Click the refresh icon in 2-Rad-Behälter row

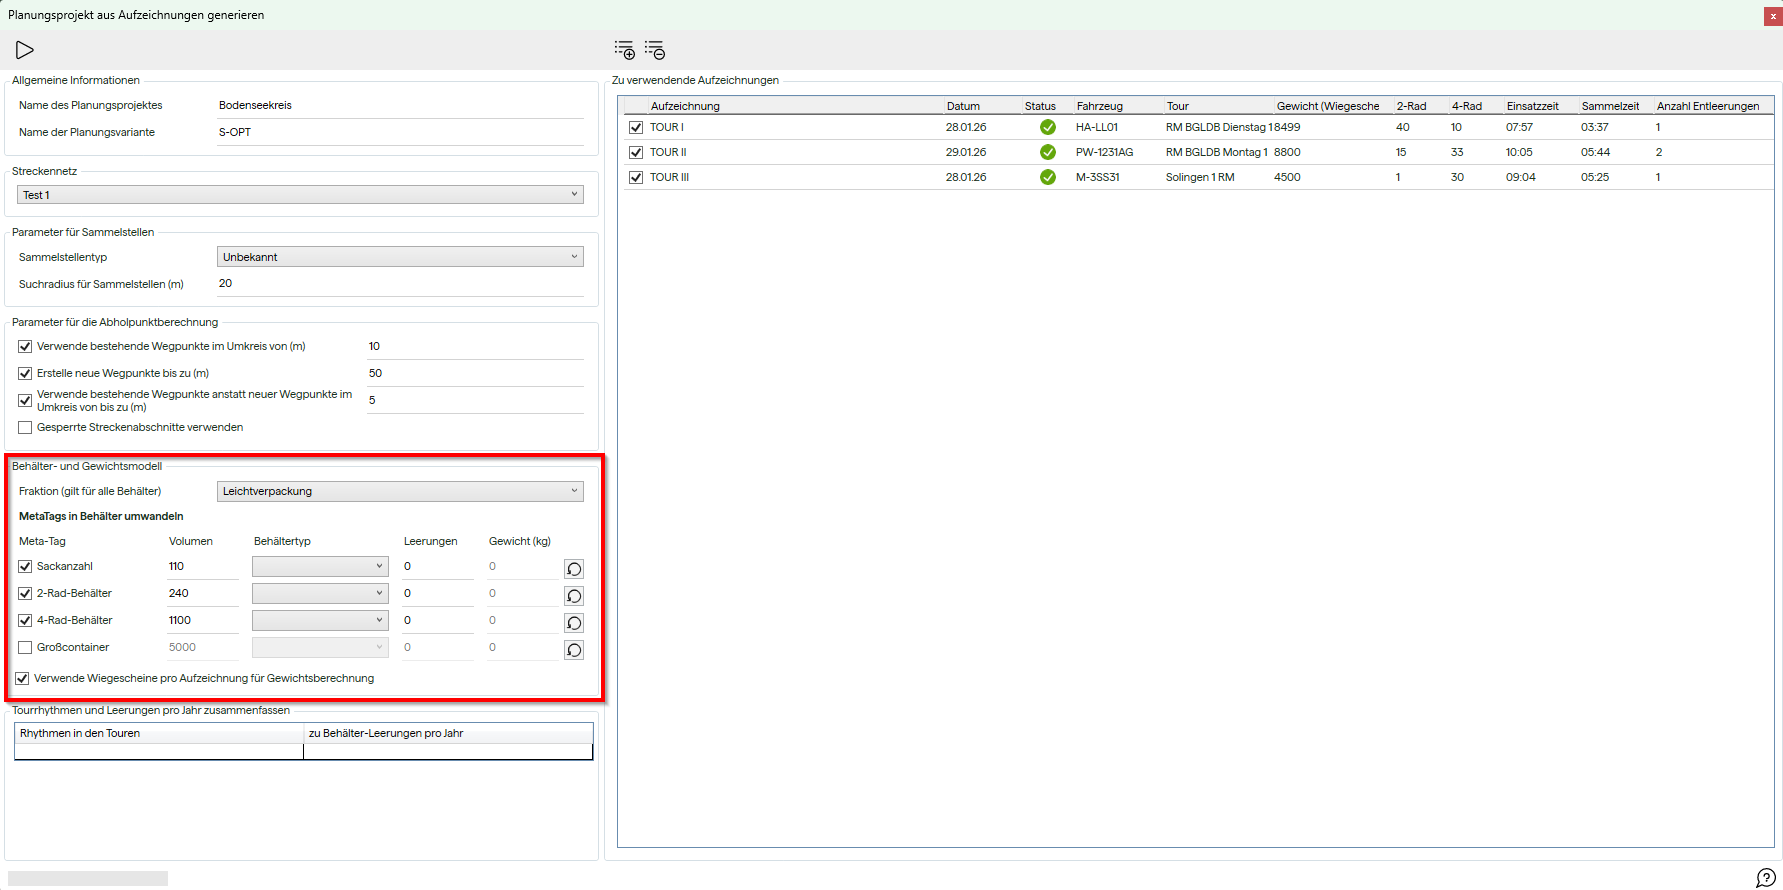pos(574,596)
